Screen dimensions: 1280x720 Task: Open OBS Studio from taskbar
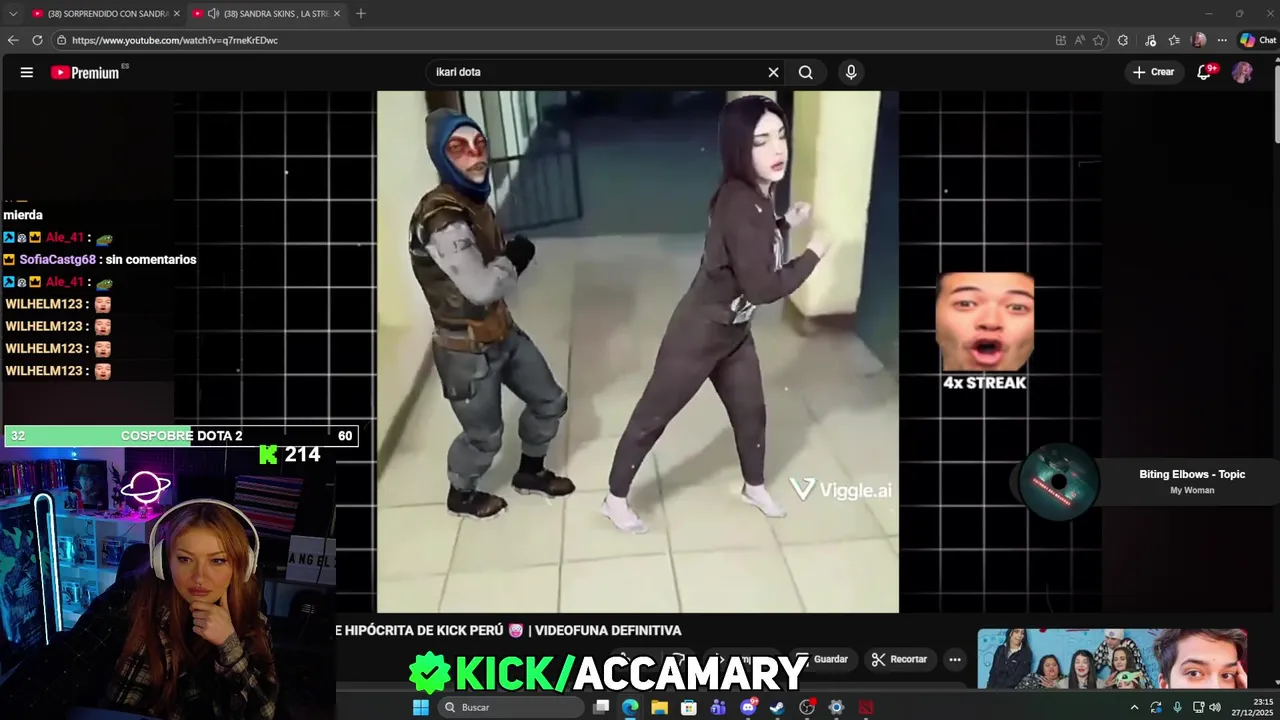[x=807, y=707]
